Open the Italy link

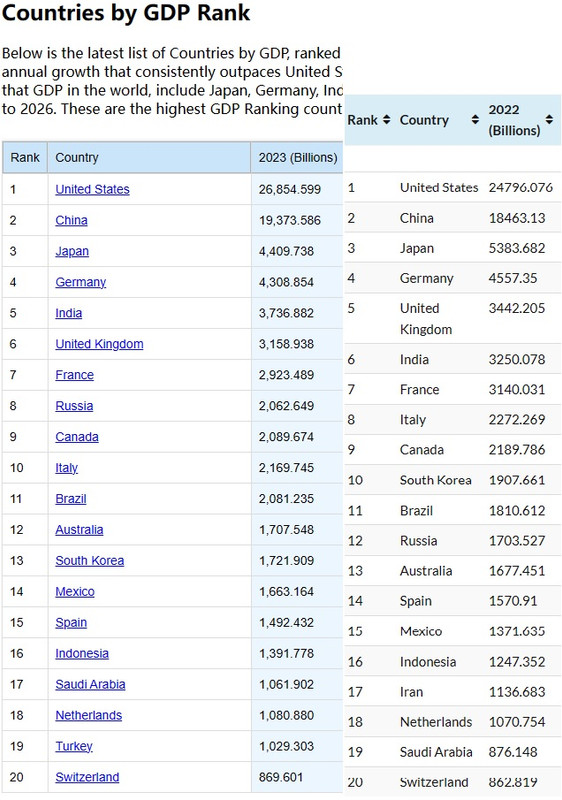pyautogui.click(x=66, y=468)
